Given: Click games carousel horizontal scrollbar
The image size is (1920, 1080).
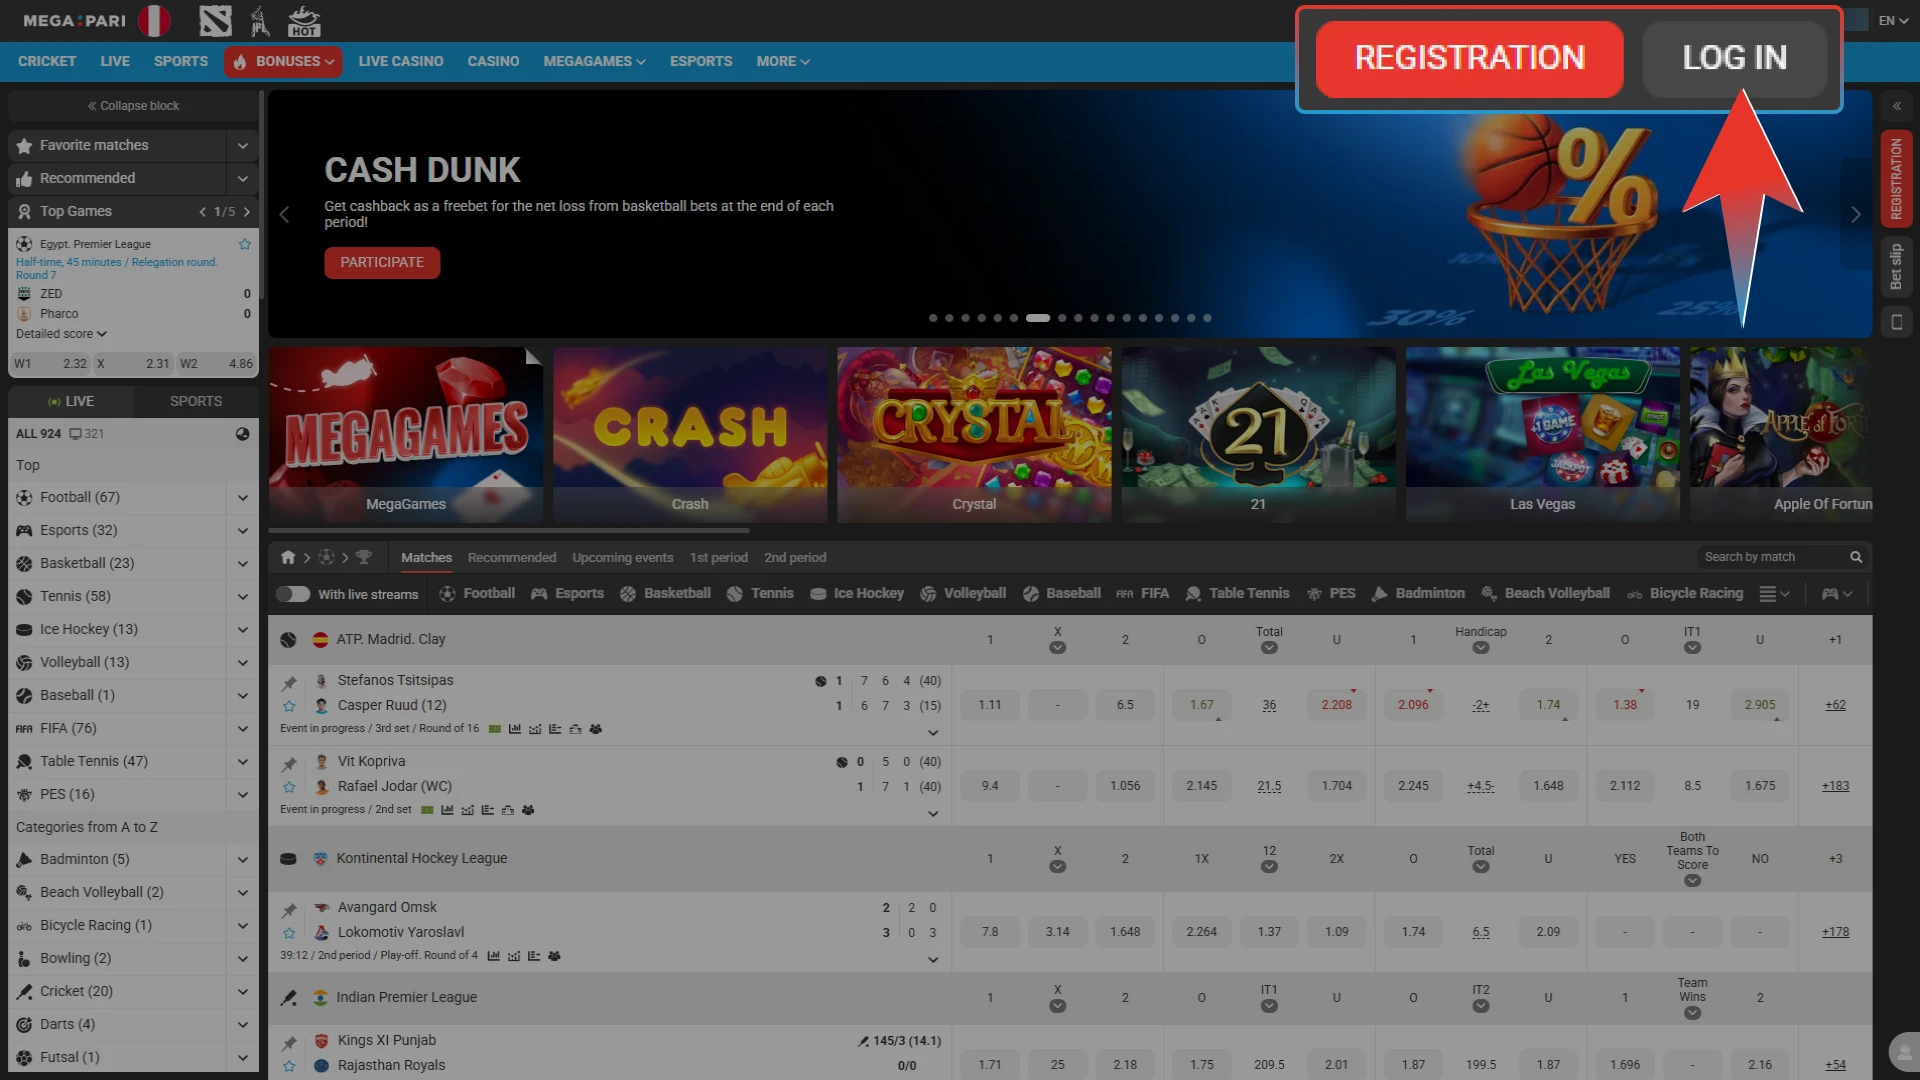Looking at the screenshot, I should (509, 530).
